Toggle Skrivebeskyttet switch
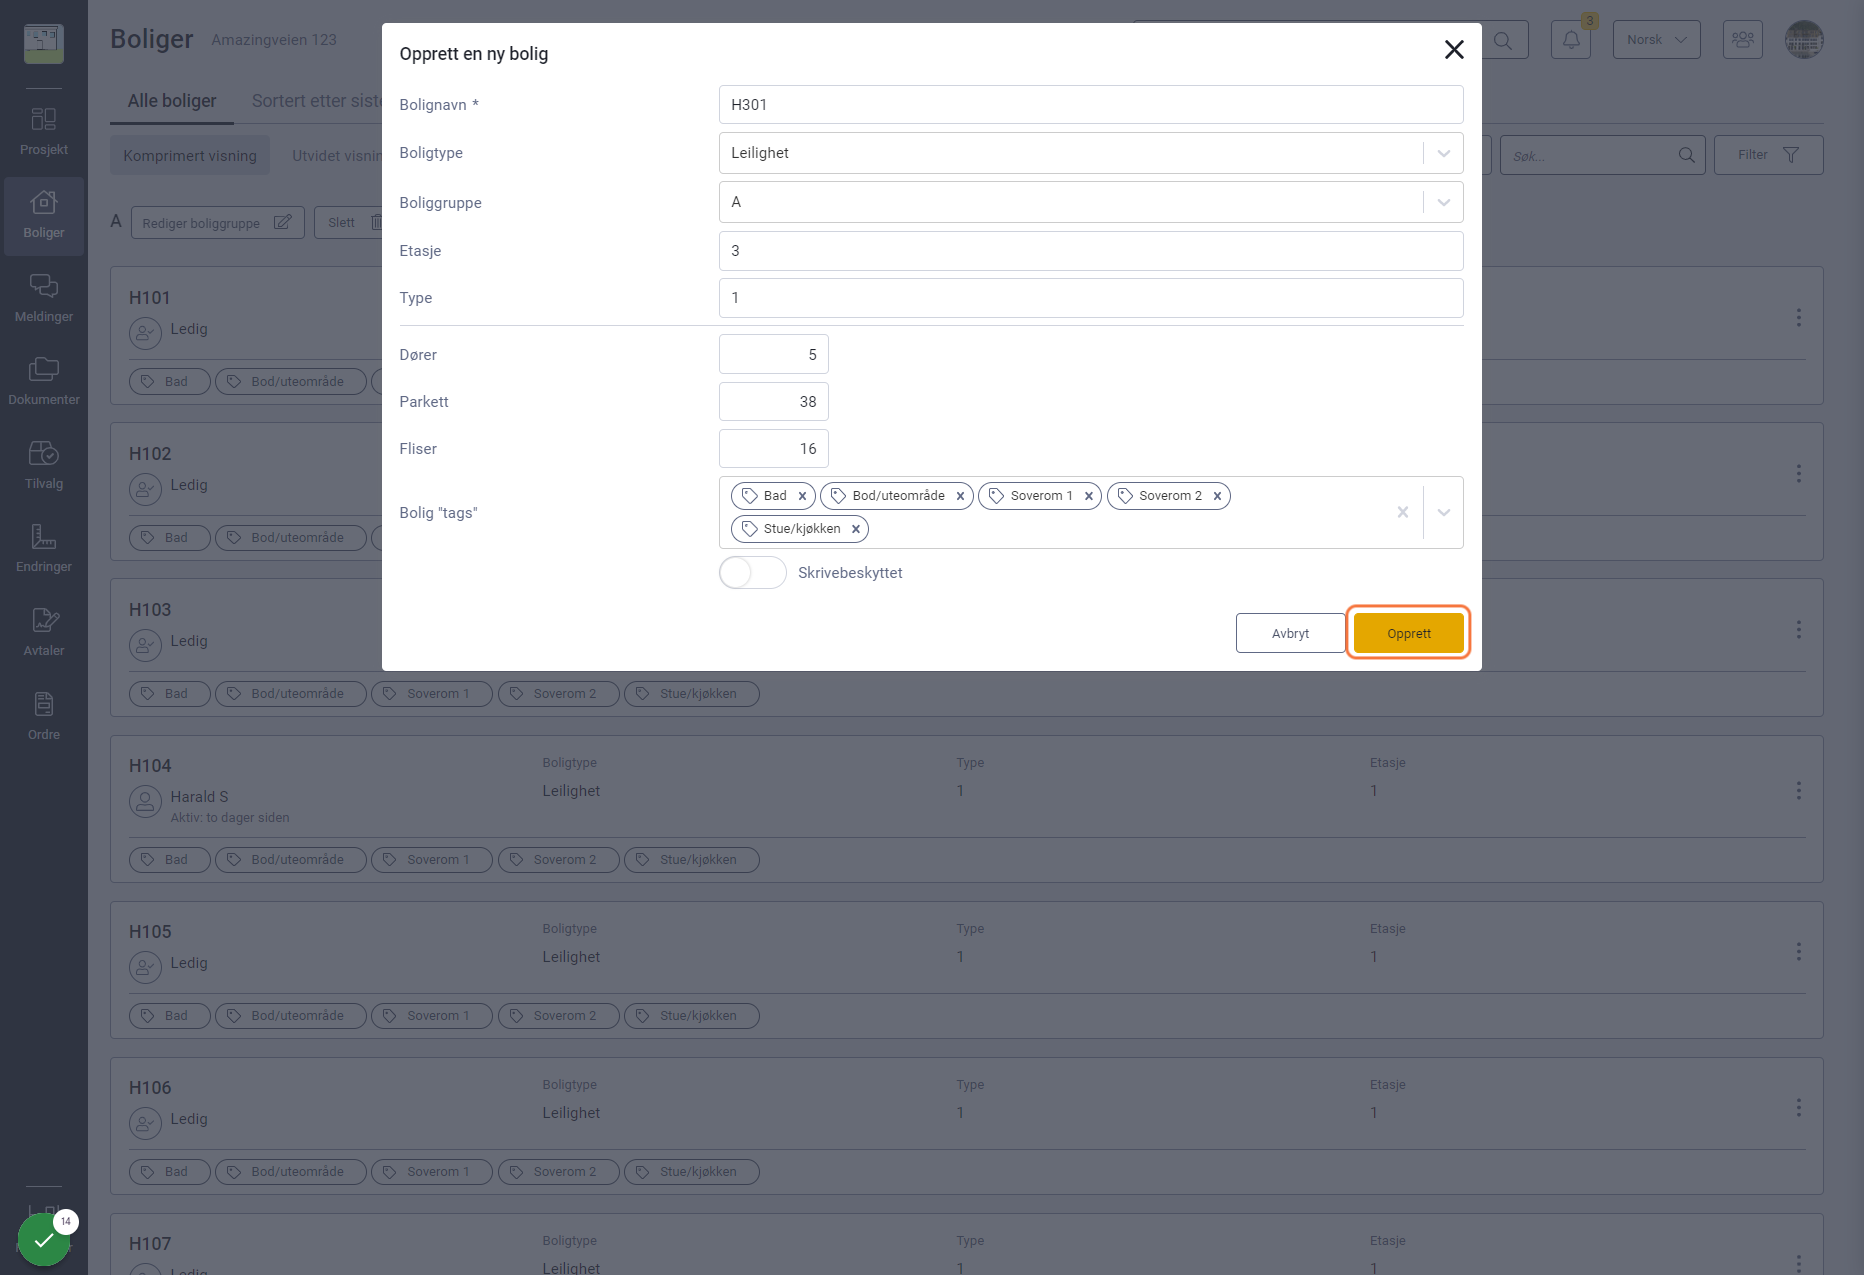The image size is (1864, 1275). (x=753, y=573)
